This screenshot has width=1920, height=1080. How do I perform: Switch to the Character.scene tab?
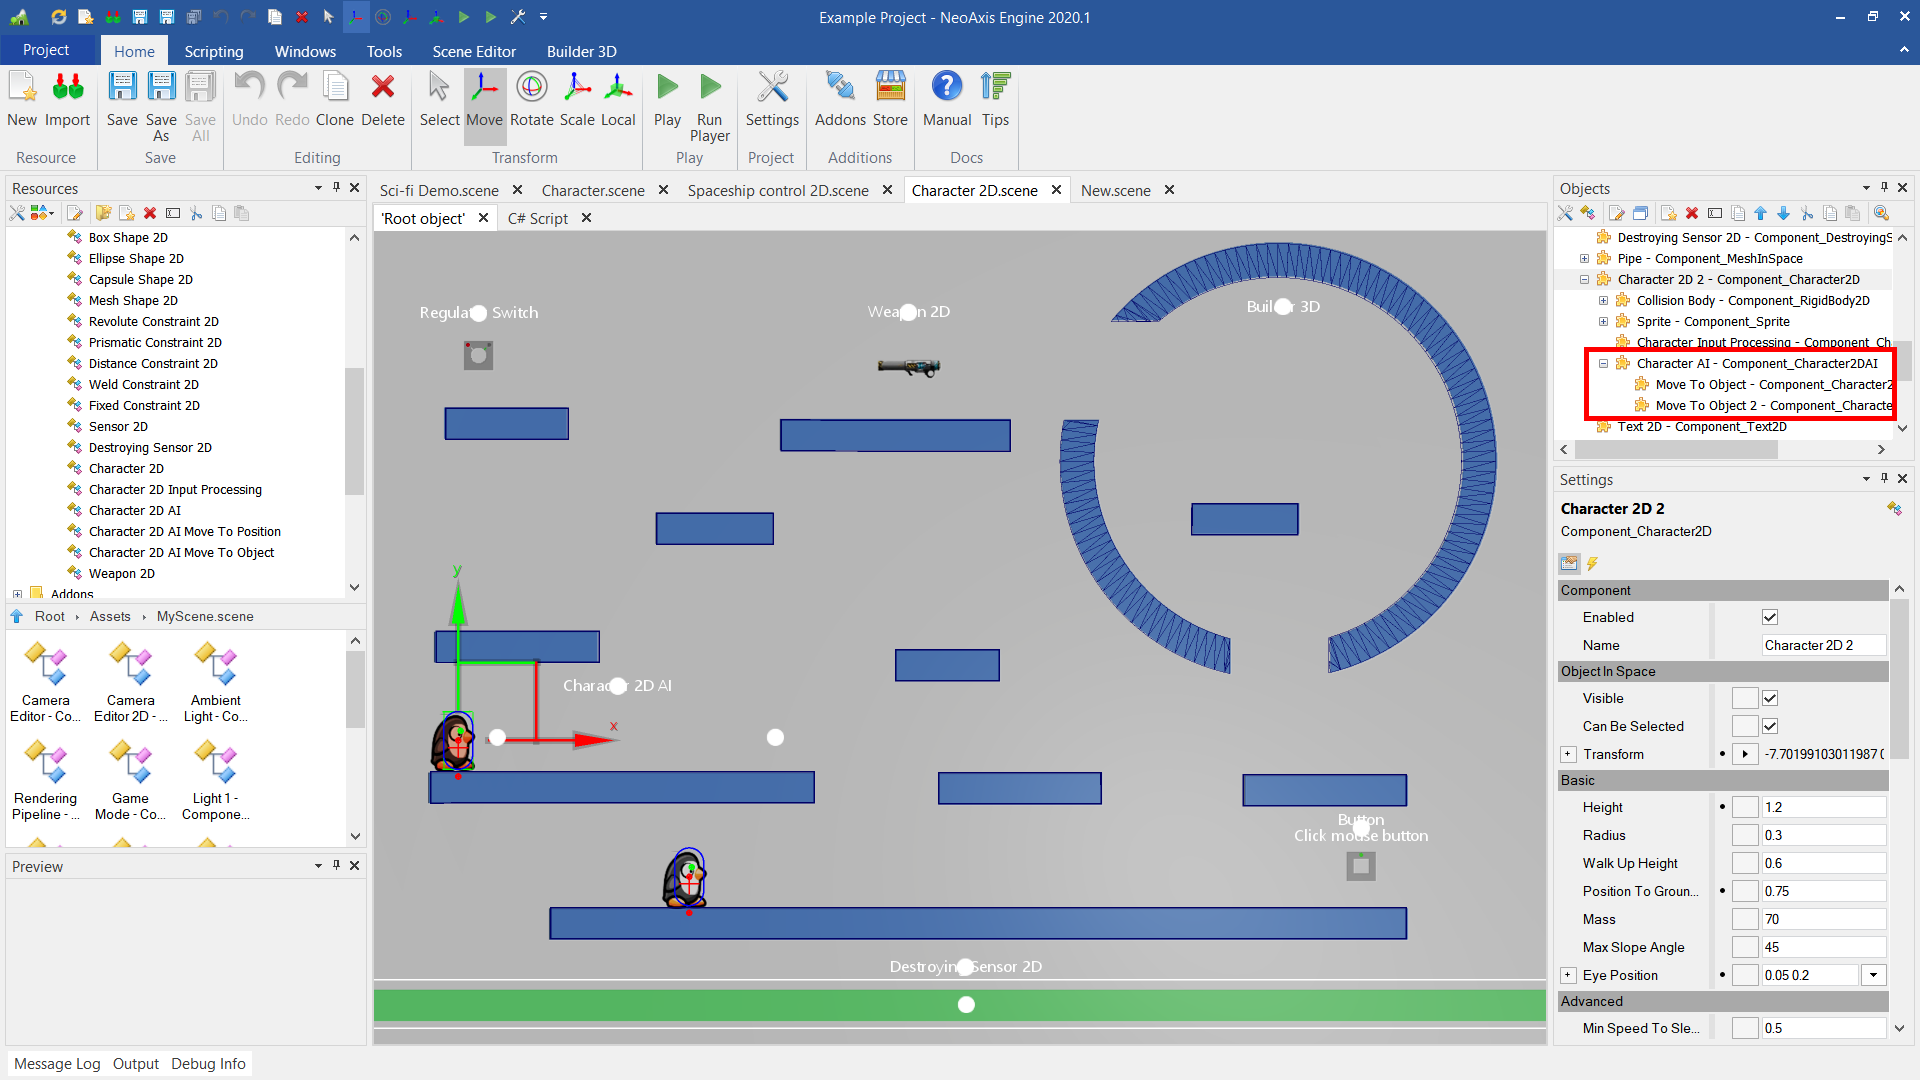coord(592,190)
